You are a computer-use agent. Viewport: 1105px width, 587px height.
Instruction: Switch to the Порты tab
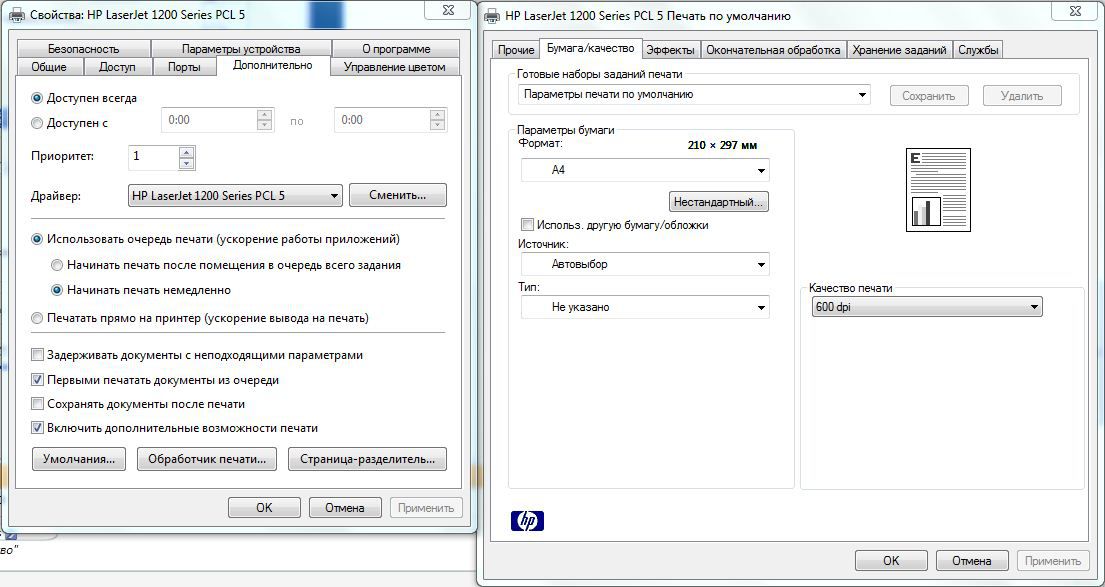click(184, 67)
